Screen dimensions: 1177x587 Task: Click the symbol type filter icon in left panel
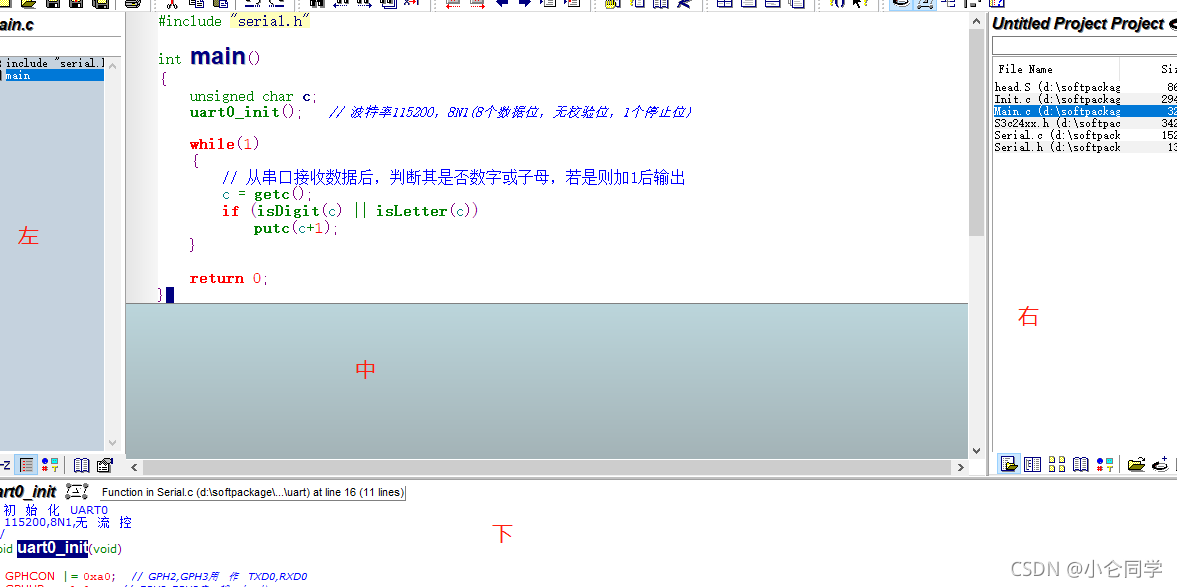[50, 465]
